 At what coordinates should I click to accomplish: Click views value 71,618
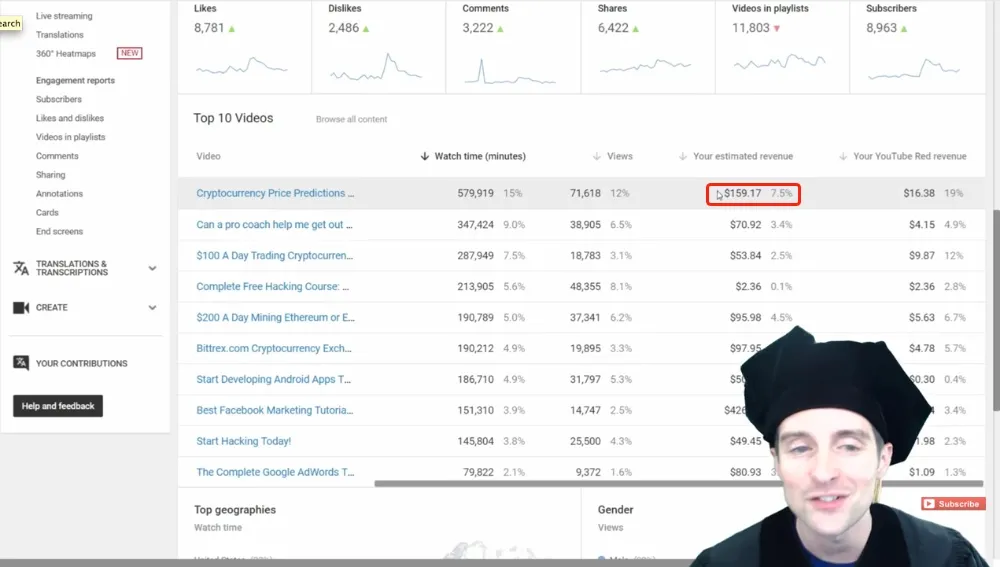585,193
